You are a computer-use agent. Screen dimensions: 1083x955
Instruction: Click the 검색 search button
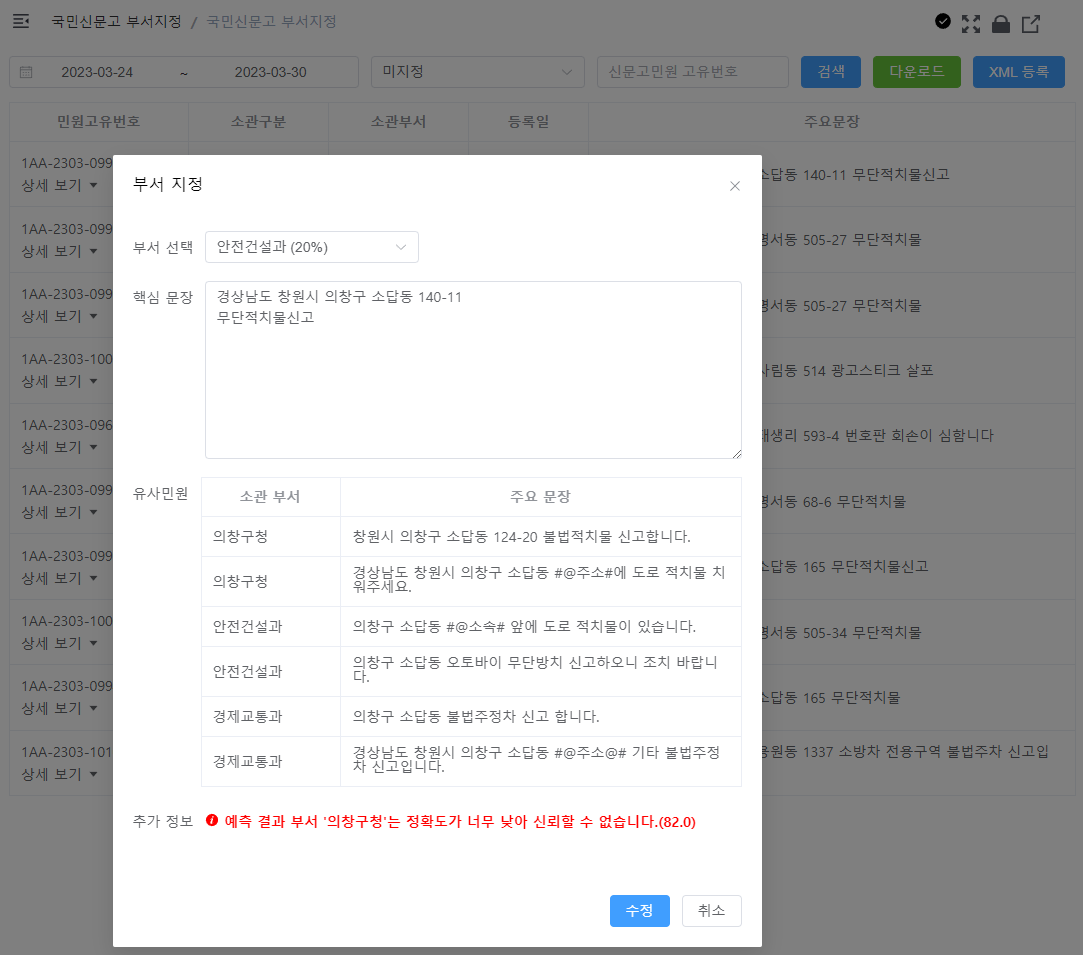point(830,71)
